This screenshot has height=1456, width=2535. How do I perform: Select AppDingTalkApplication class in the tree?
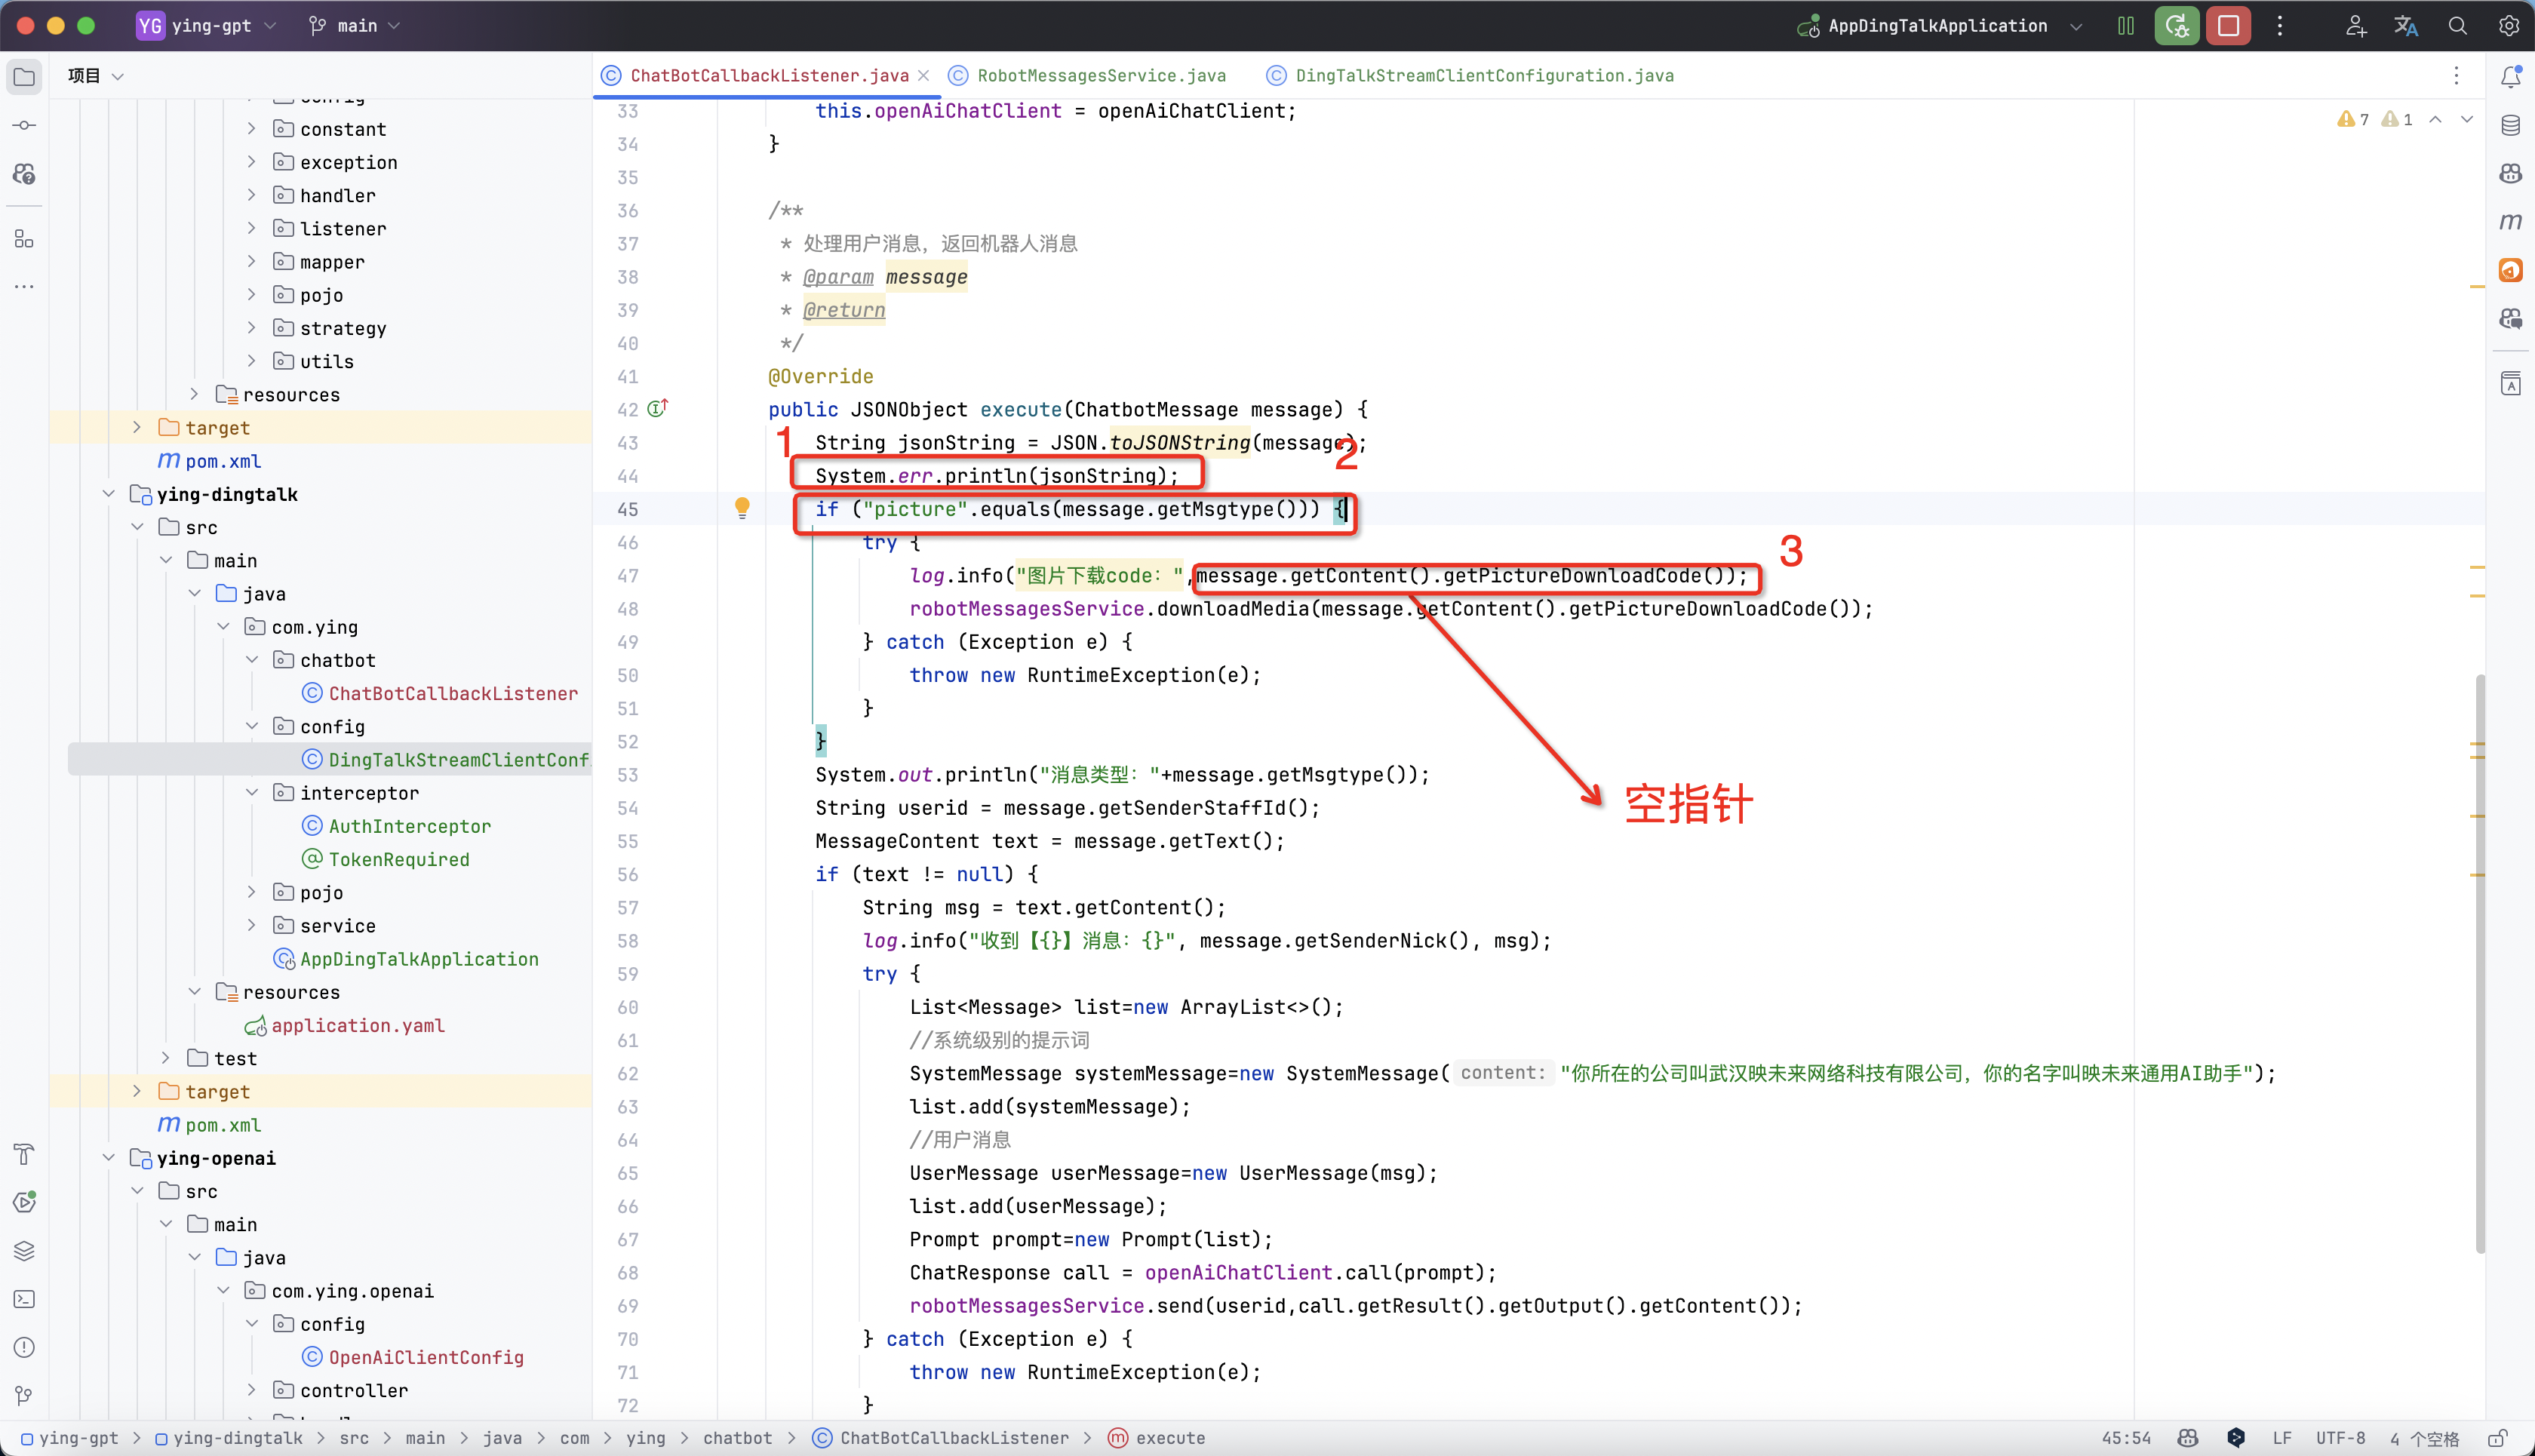coord(406,959)
